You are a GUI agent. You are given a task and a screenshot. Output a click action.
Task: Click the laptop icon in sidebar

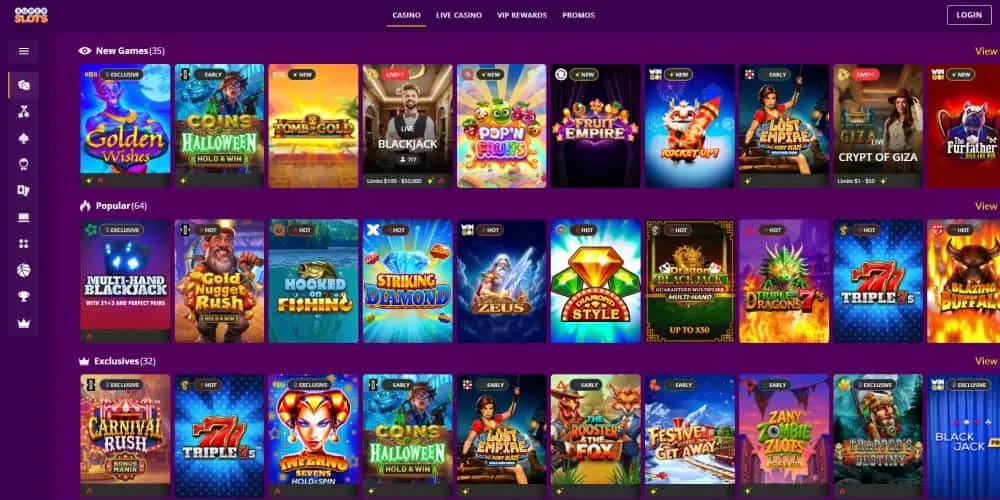[24, 217]
